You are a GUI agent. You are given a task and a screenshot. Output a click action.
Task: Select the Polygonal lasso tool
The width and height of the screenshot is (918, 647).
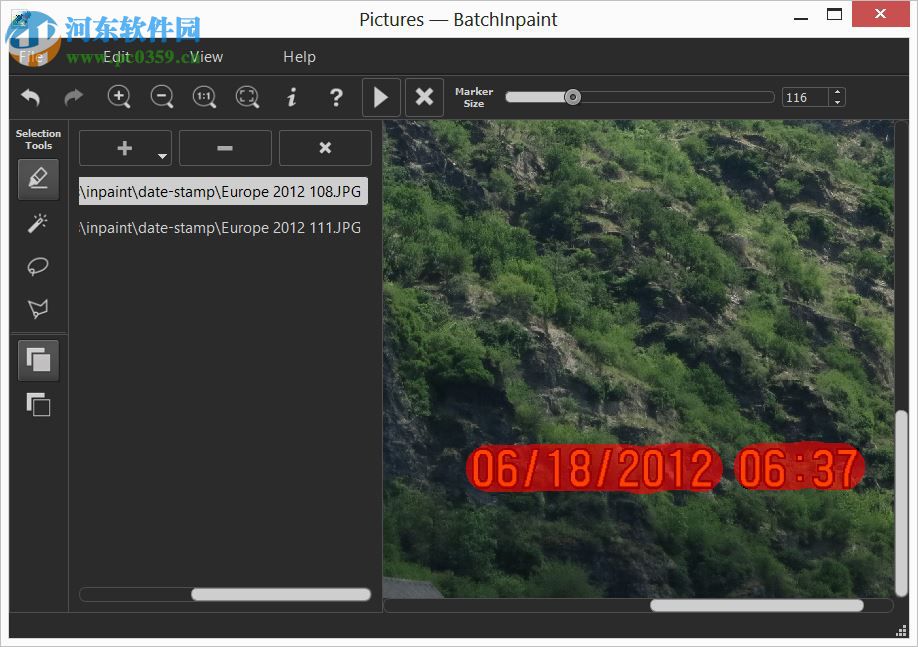tap(38, 309)
